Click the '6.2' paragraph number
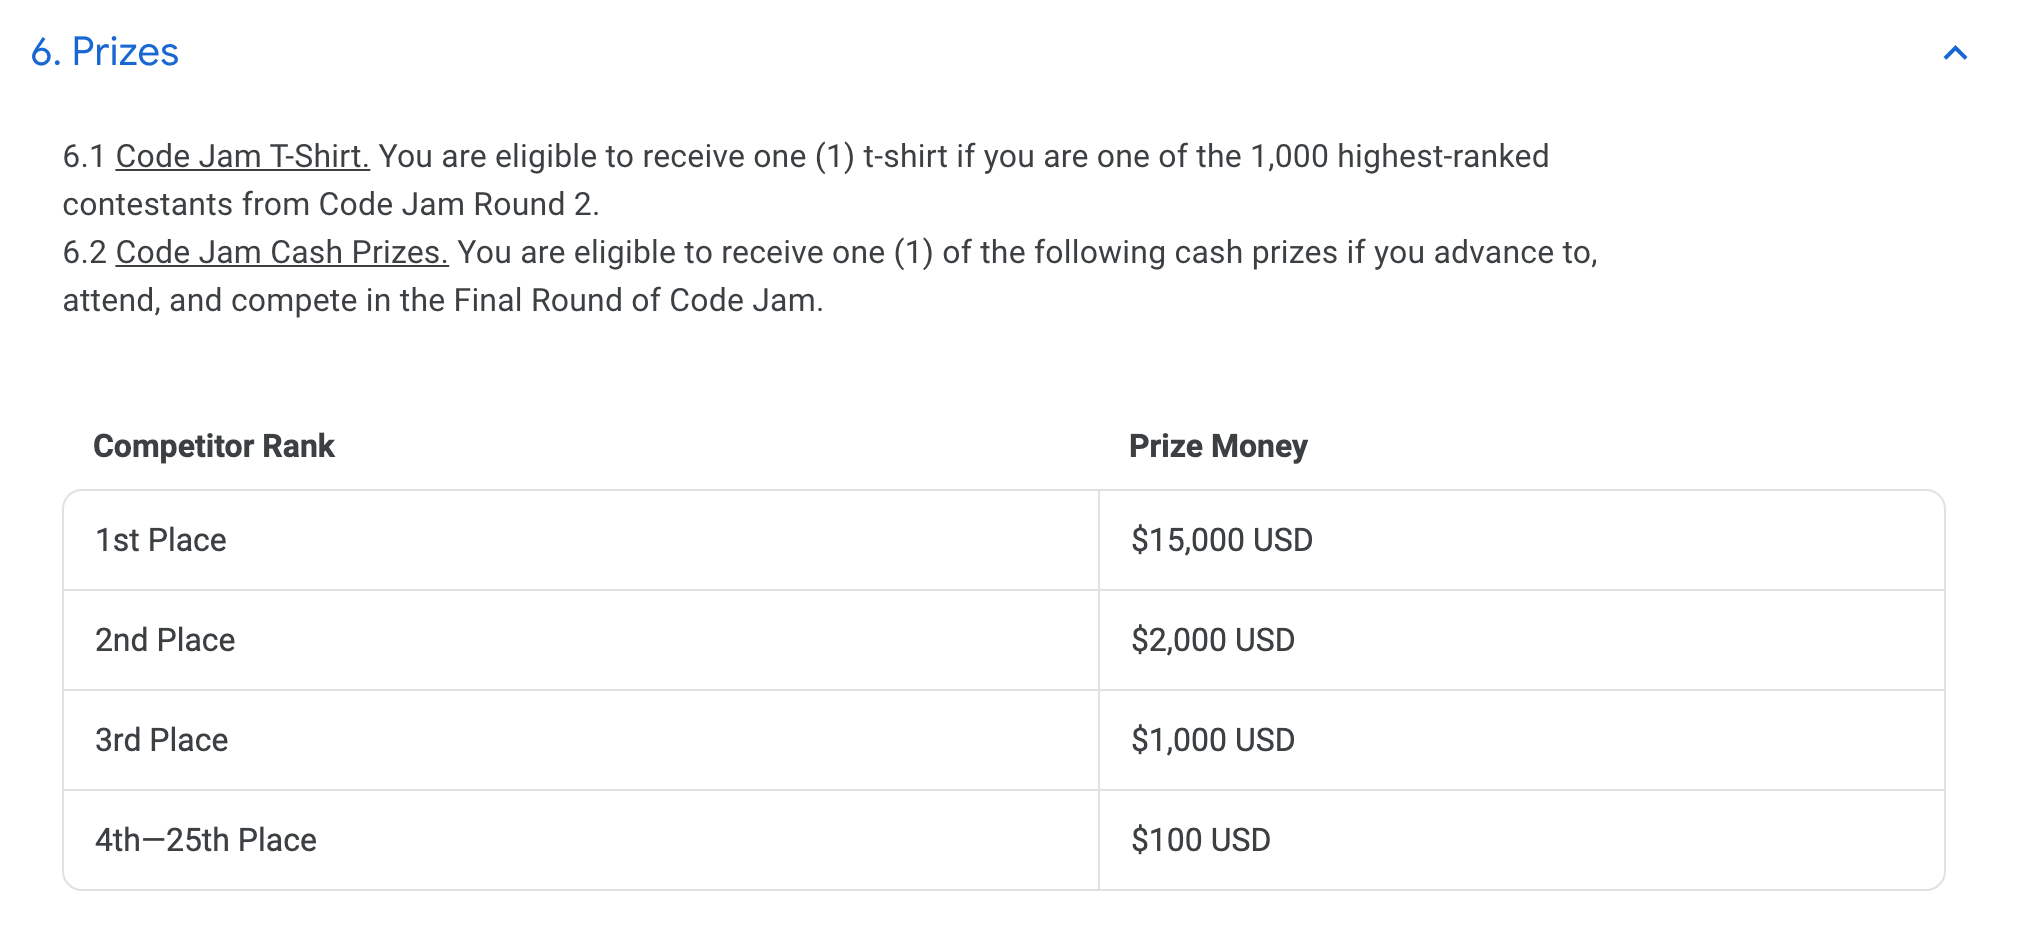 [x=84, y=253]
